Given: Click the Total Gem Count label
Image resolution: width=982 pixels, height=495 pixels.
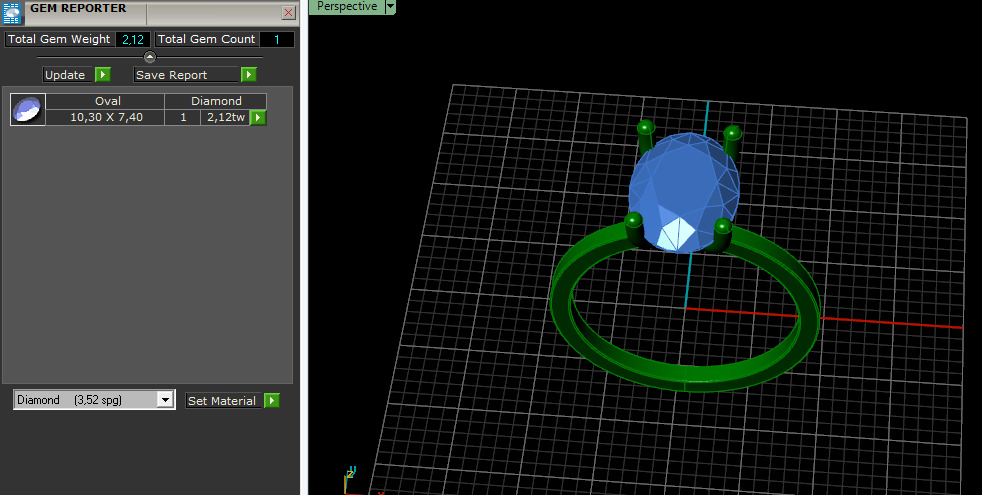Looking at the screenshot, I should (x=206, y=39).
